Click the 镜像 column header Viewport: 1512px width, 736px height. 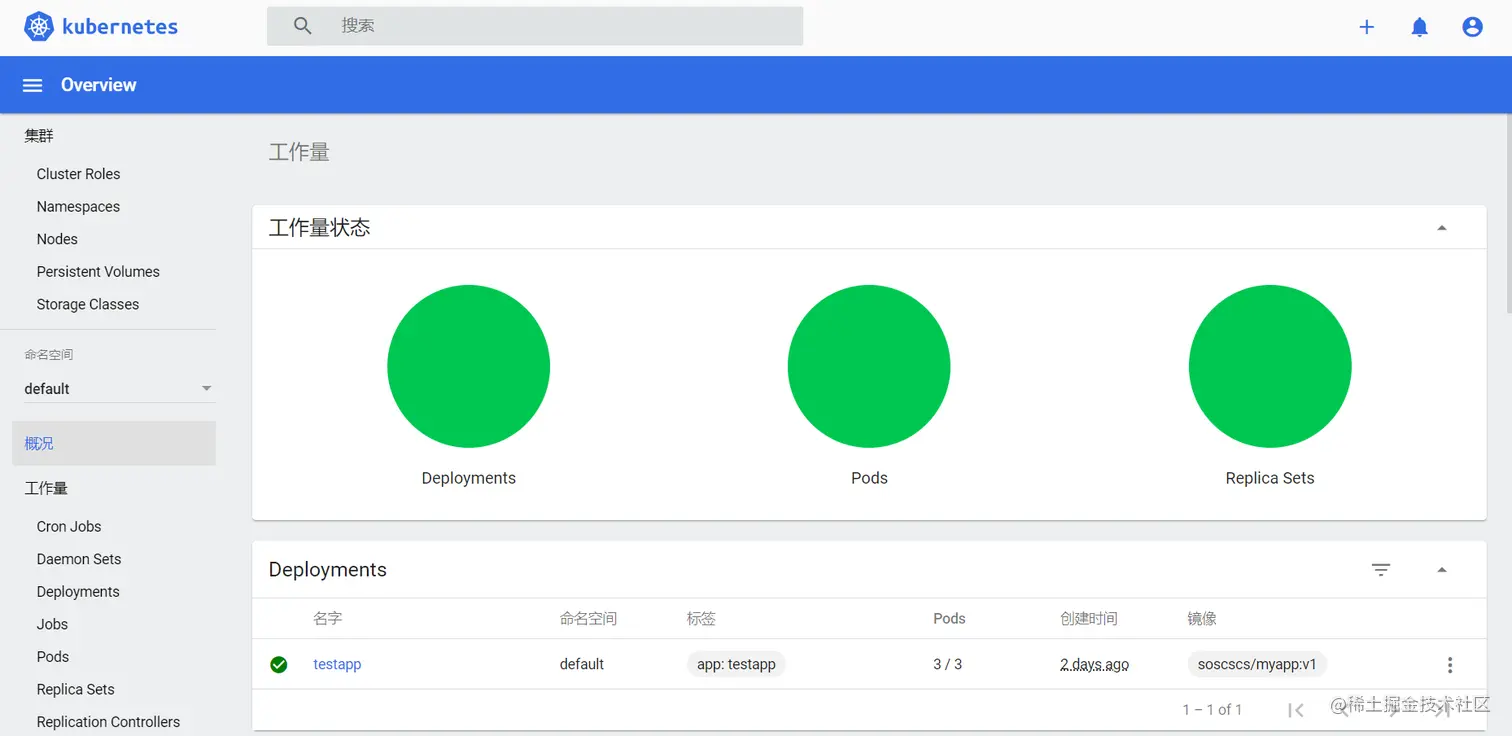coord(1201,619)
